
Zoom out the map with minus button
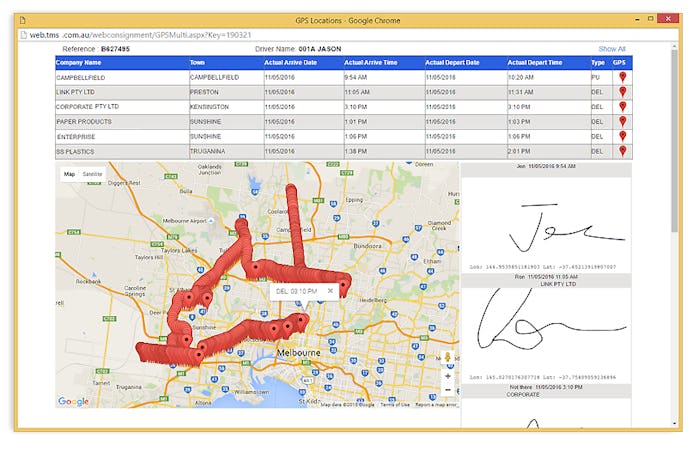(x=448, y=390)
